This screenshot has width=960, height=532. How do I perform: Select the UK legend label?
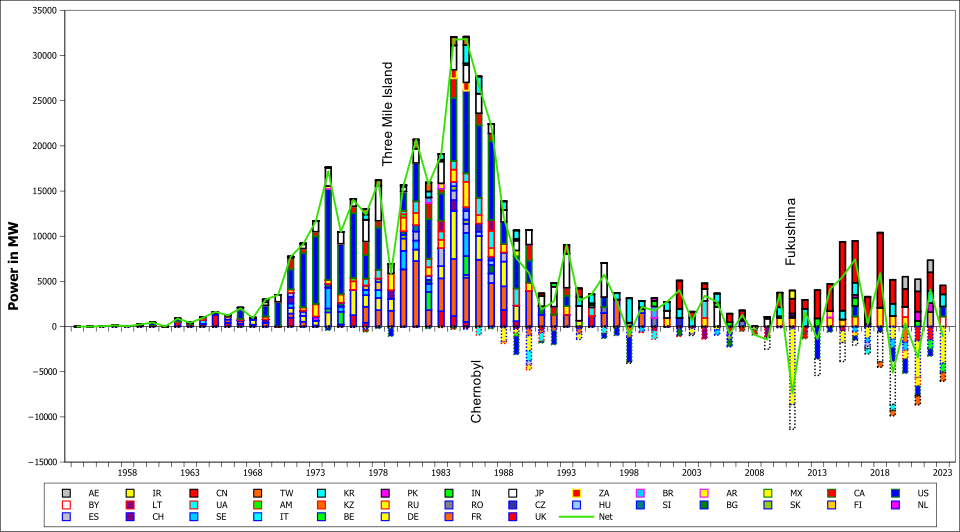click(x=541, y=517)
